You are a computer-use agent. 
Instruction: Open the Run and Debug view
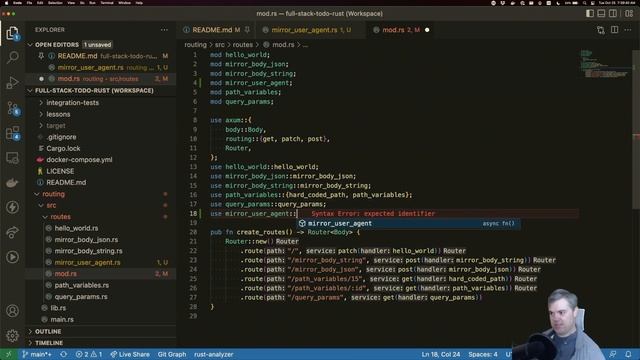pyautogui.click(x=13, y=82)
